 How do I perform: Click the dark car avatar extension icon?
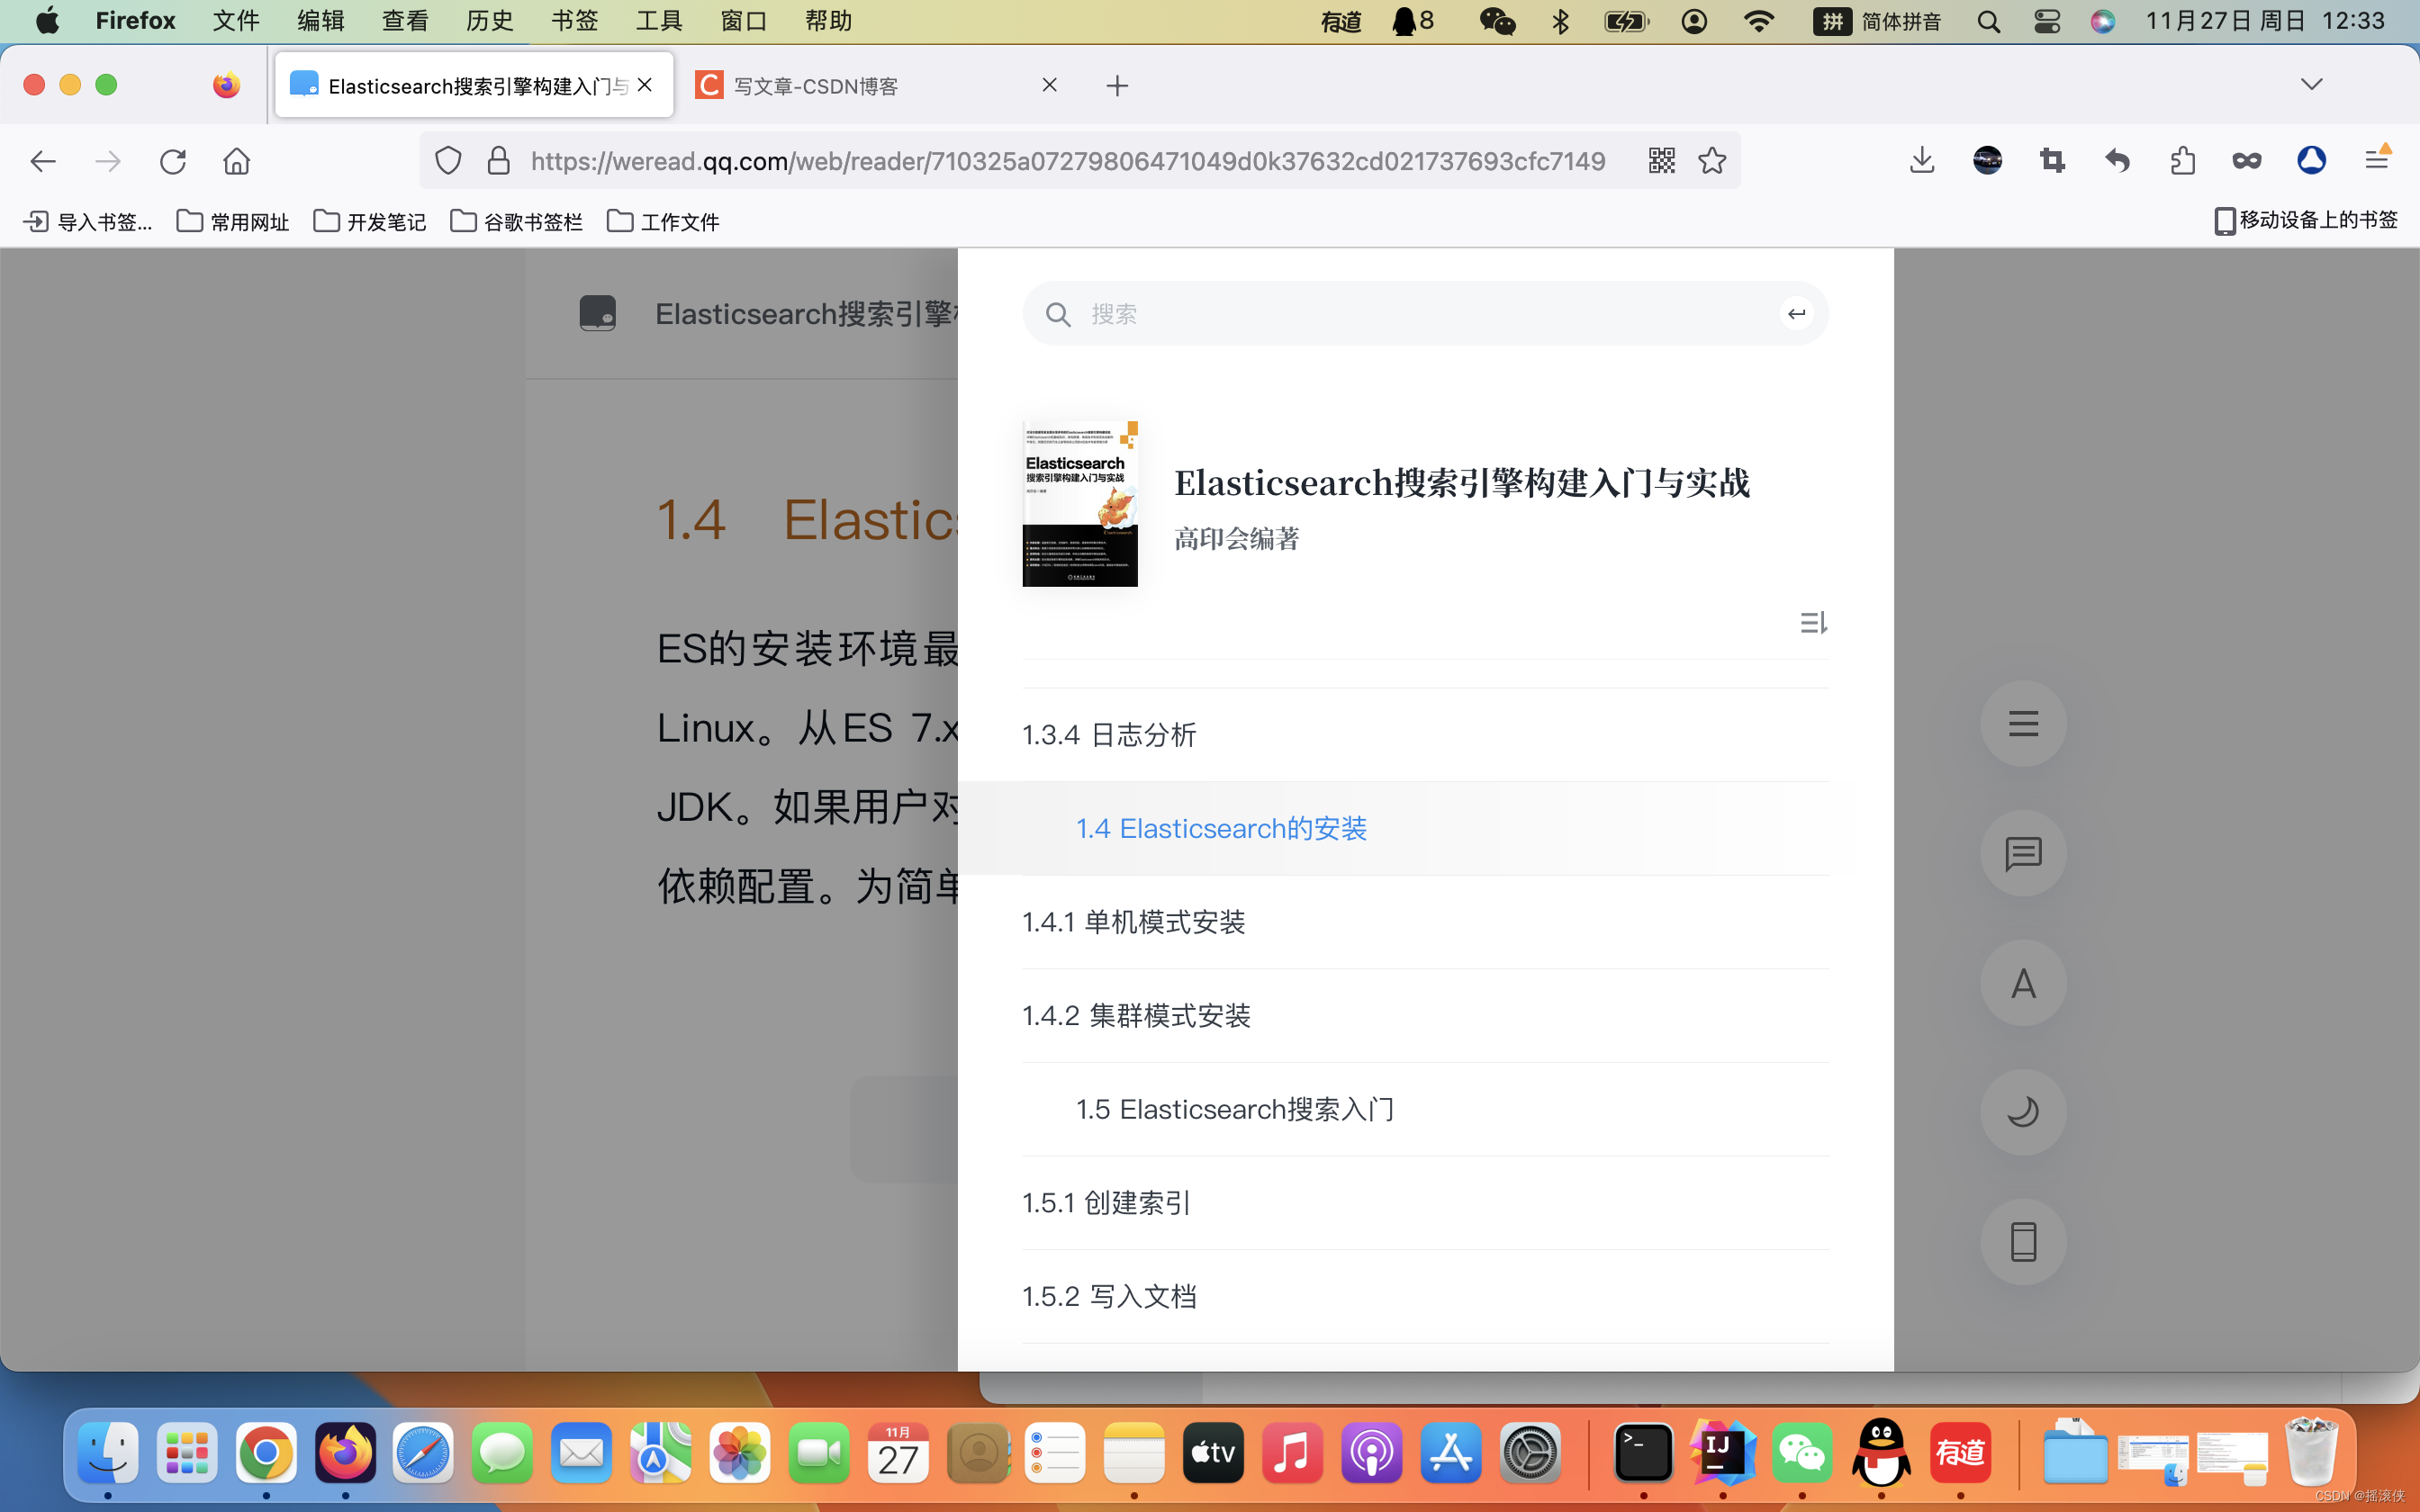[1987, 161]
